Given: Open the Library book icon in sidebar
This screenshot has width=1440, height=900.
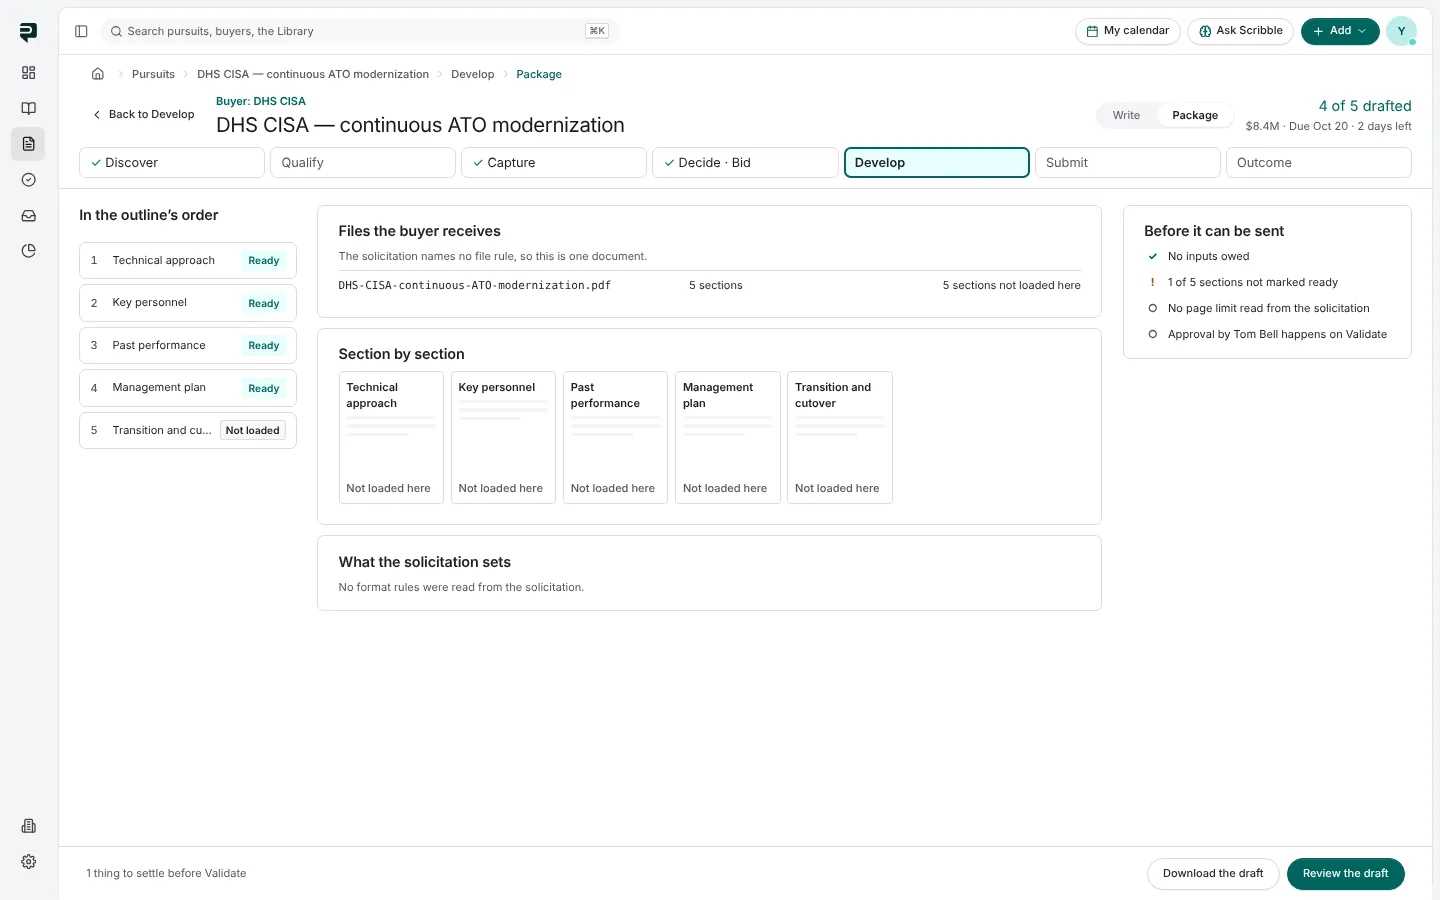Looking at the screenshot, I should (x=28, y=108).
